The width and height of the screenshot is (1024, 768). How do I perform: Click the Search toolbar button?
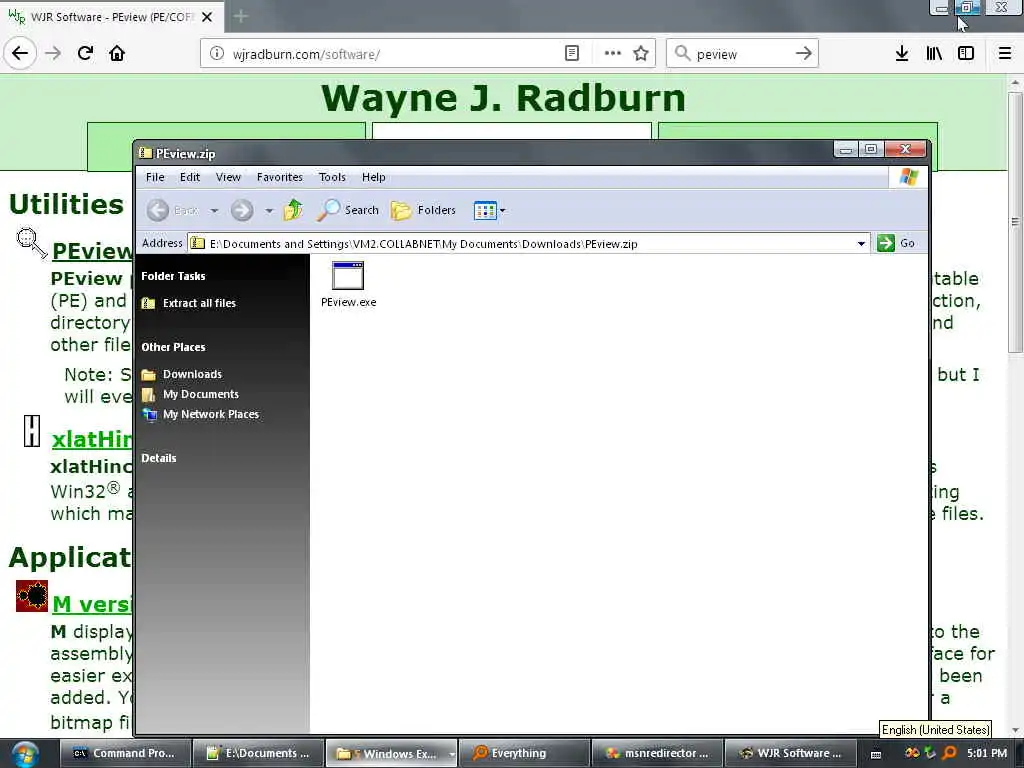(348, 210)
